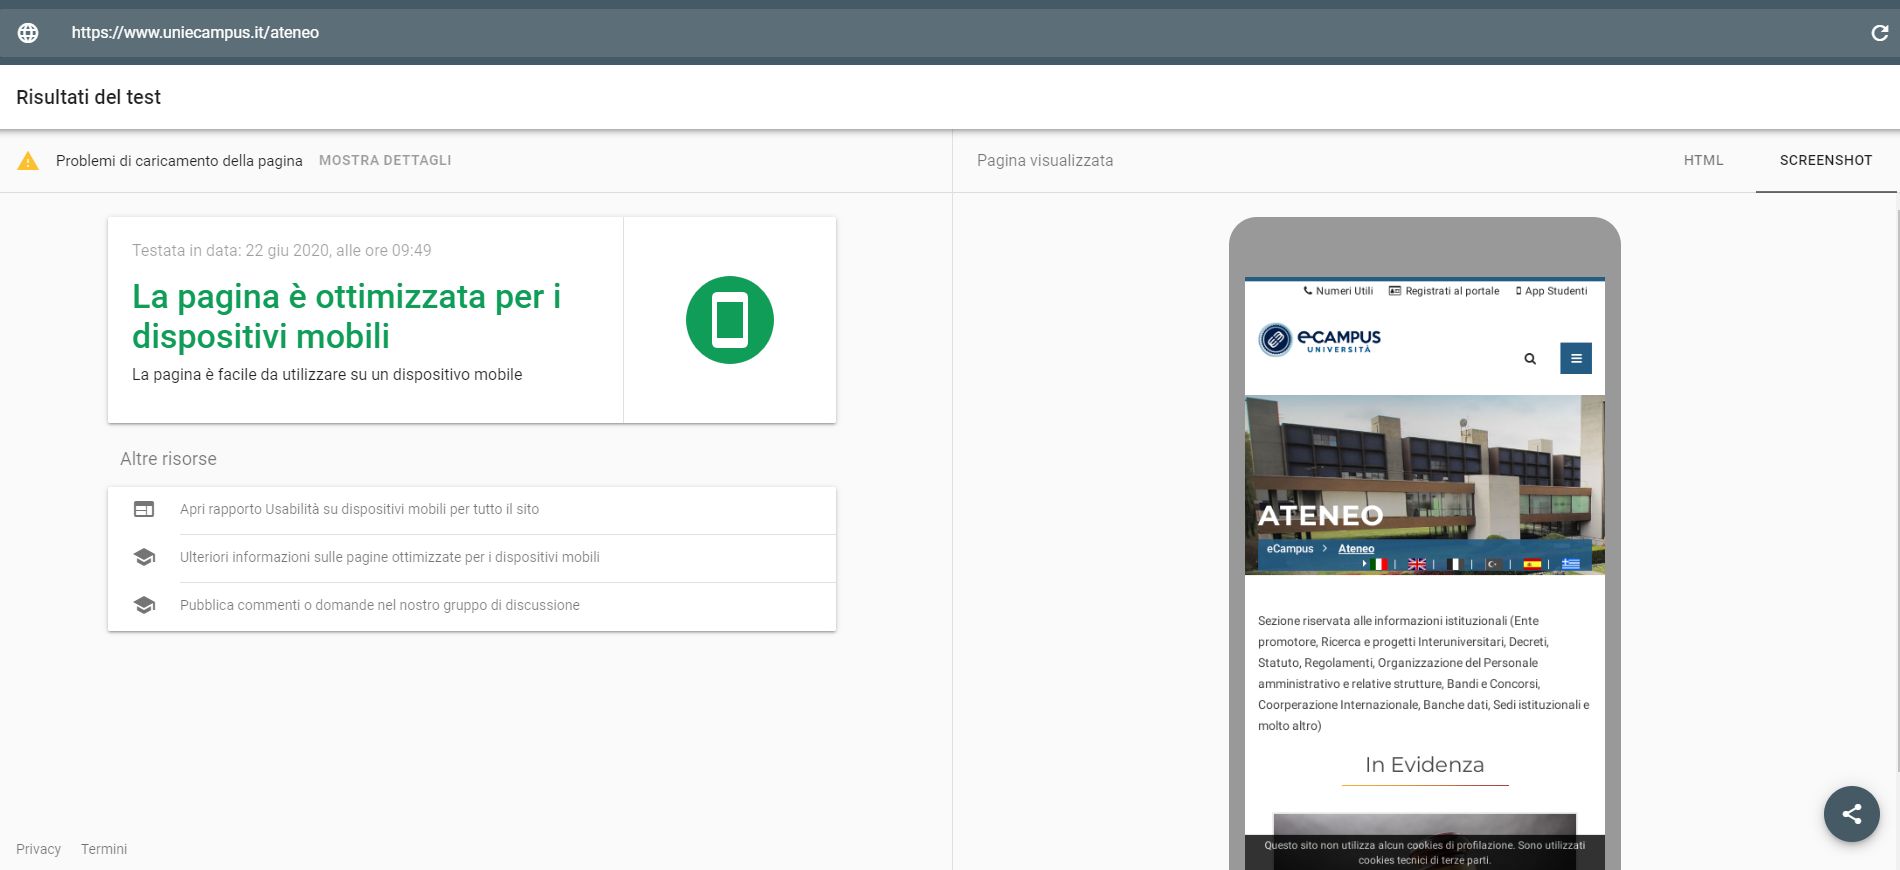Select the SCREENSHOT tab
This screenshot has height=870, width=1900.
(1825, 160)
